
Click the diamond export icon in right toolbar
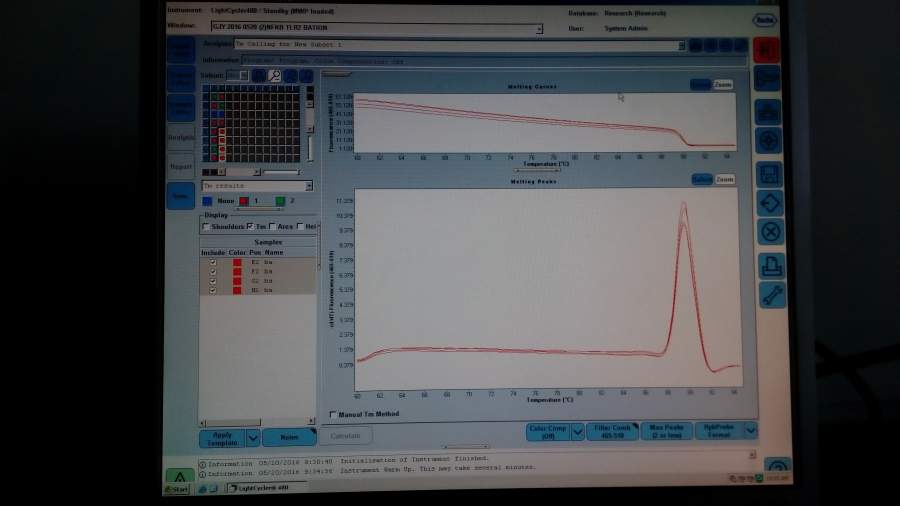(770, 203)
